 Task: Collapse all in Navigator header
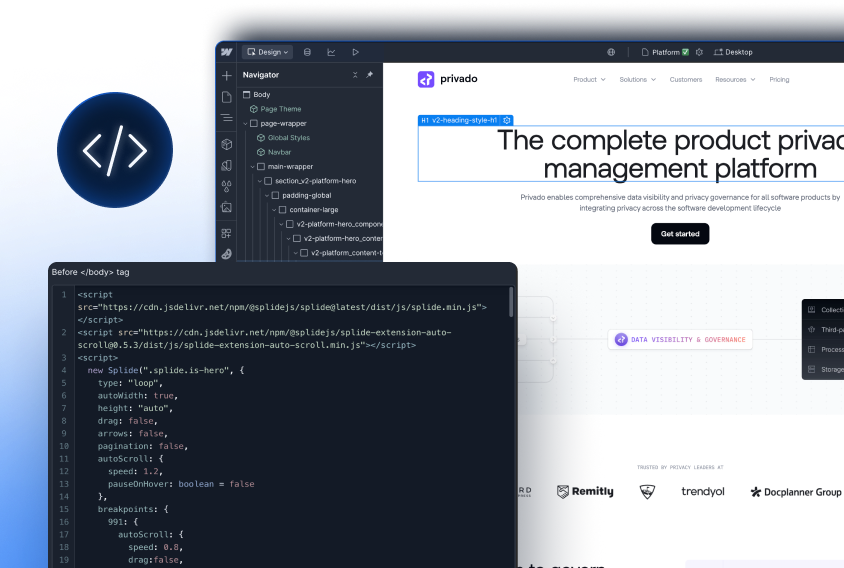coord(355,75)
